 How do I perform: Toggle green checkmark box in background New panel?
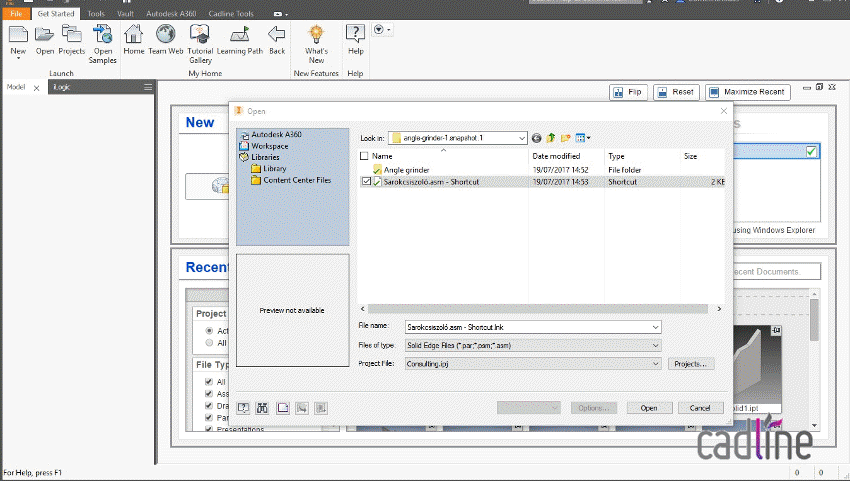[811, 151]
